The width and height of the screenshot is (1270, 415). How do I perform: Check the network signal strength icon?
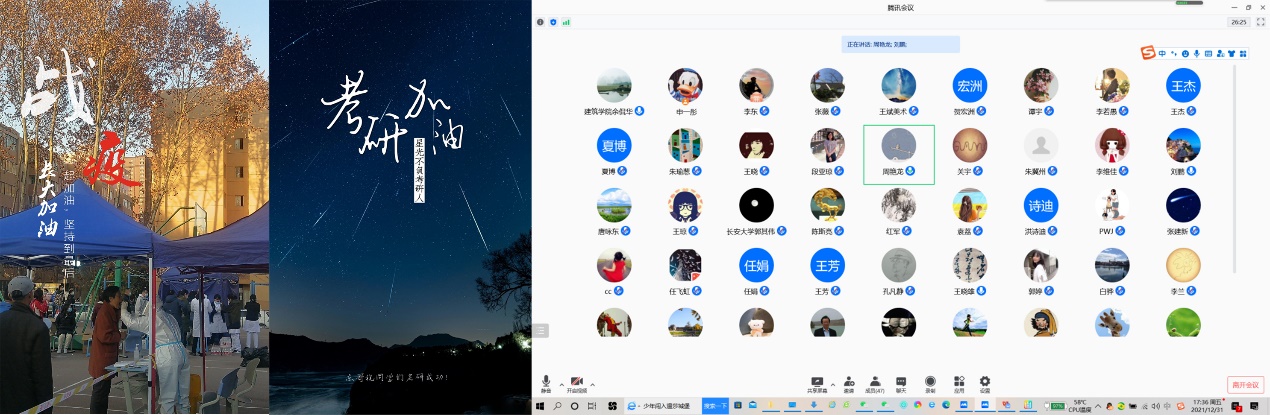pyautogui.click(x=566, y=21)
